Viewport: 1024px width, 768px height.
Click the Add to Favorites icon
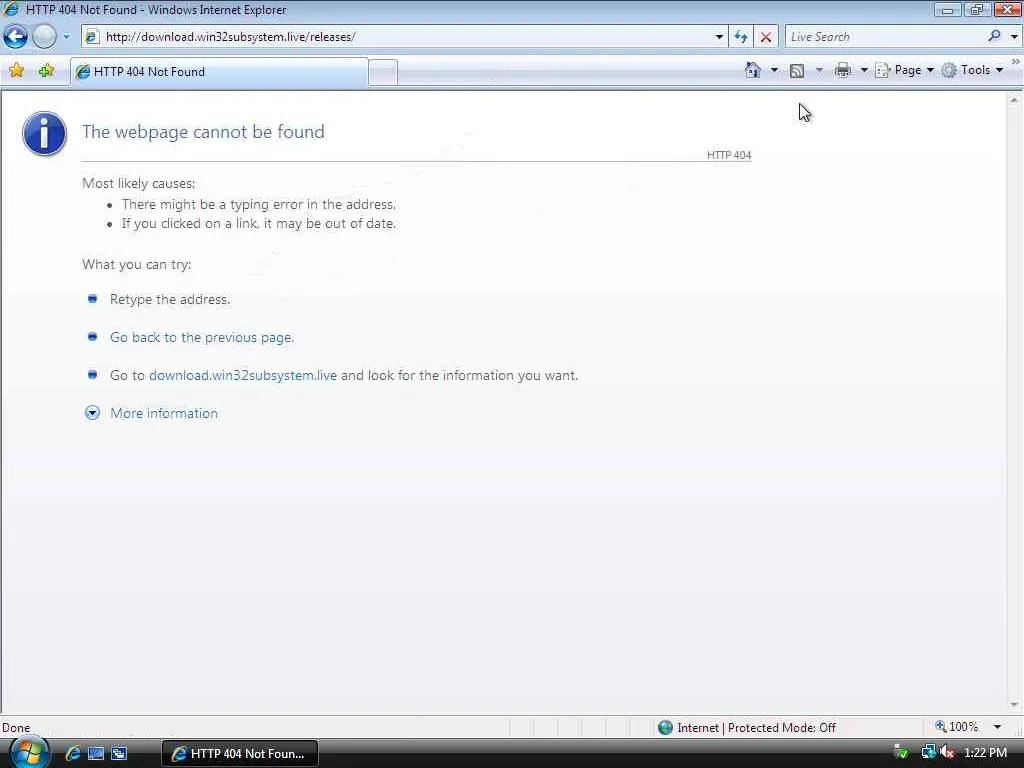pos(46,71)
